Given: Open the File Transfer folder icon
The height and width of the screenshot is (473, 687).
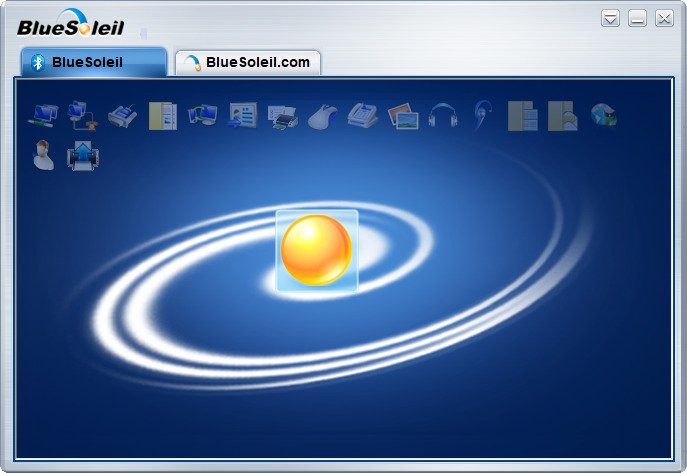Looking at the screenshot, I should [x=163, y=116].
